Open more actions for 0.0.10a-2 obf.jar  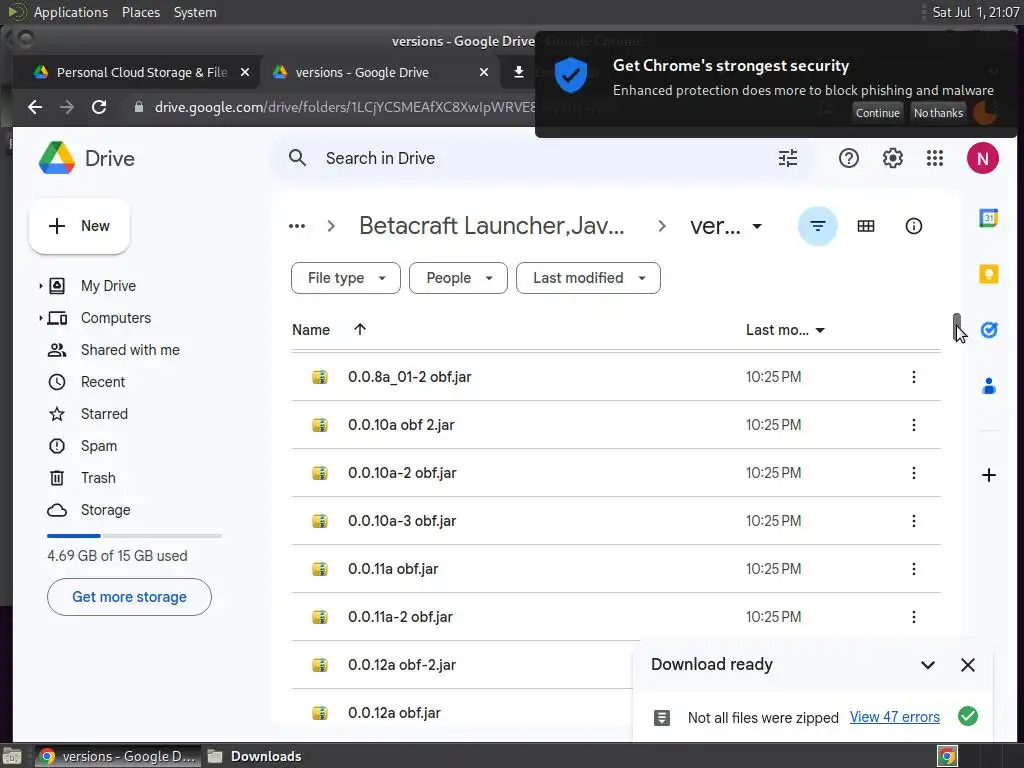click(913, 473)
